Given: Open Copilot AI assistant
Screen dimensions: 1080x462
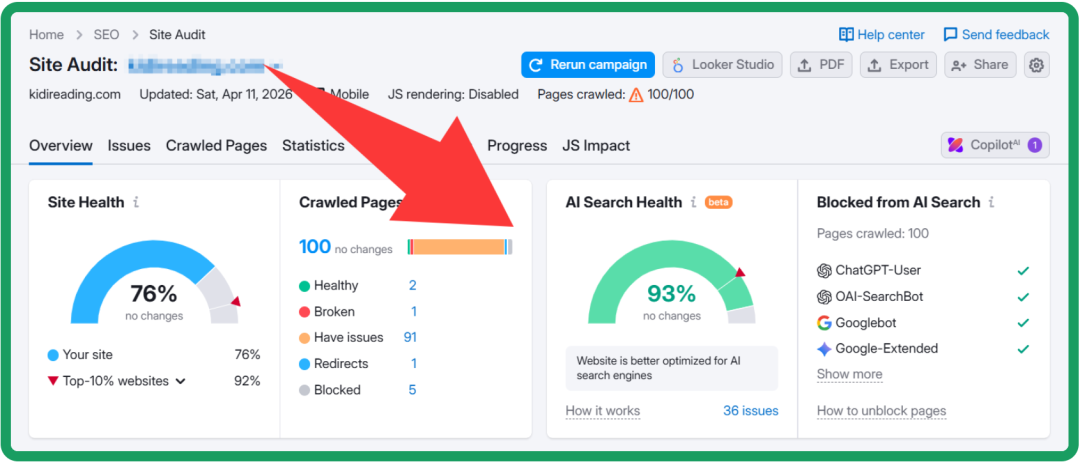Looking at the screenshot, I should (x=995, y=145).
